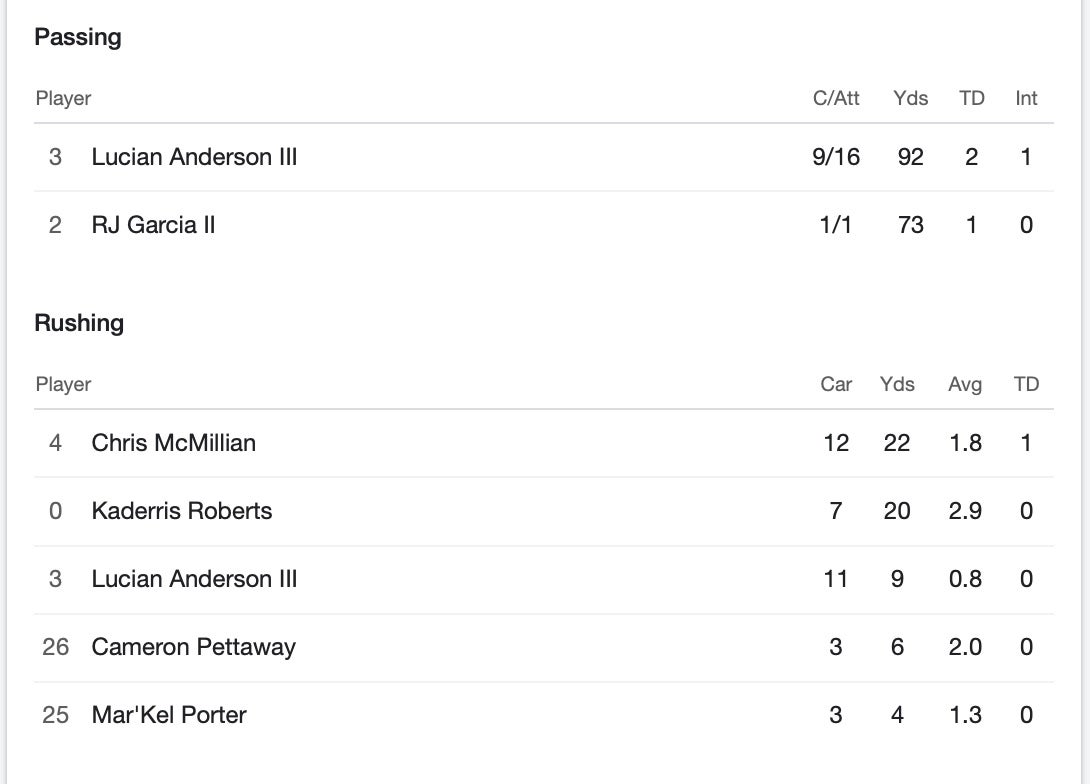The height and width of the screenshot is (784, 1090).
Task: Open Cameron Pettaway player entry
Action: [x=193, y=647]
